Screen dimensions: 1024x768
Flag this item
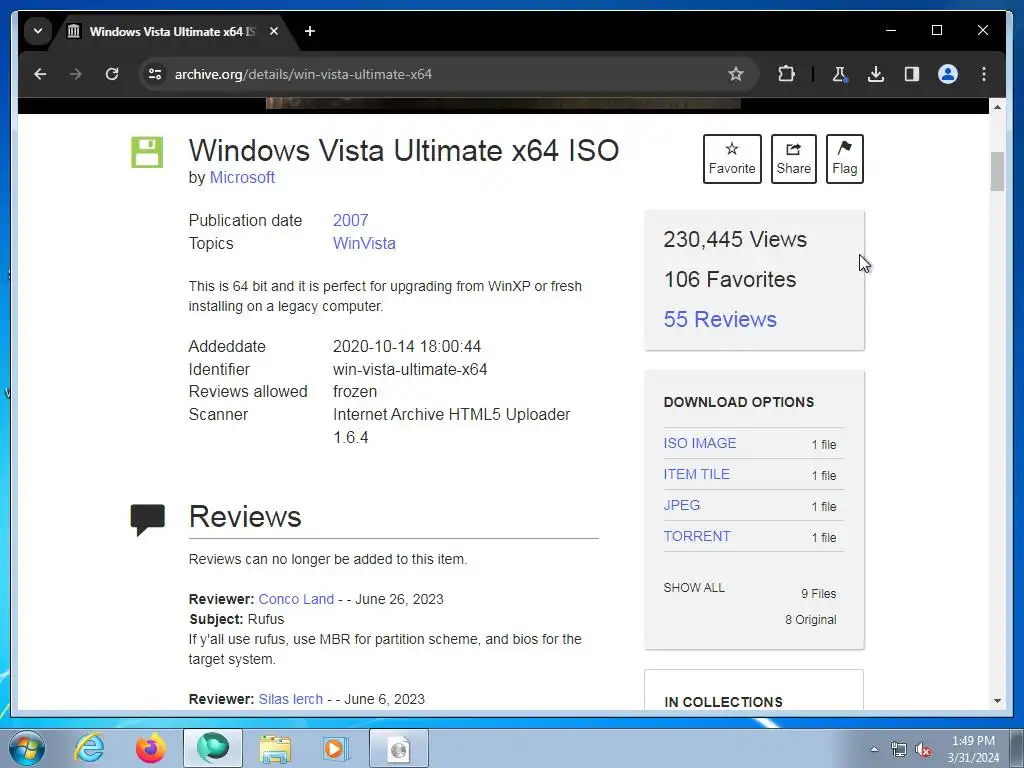coord(844,159)
